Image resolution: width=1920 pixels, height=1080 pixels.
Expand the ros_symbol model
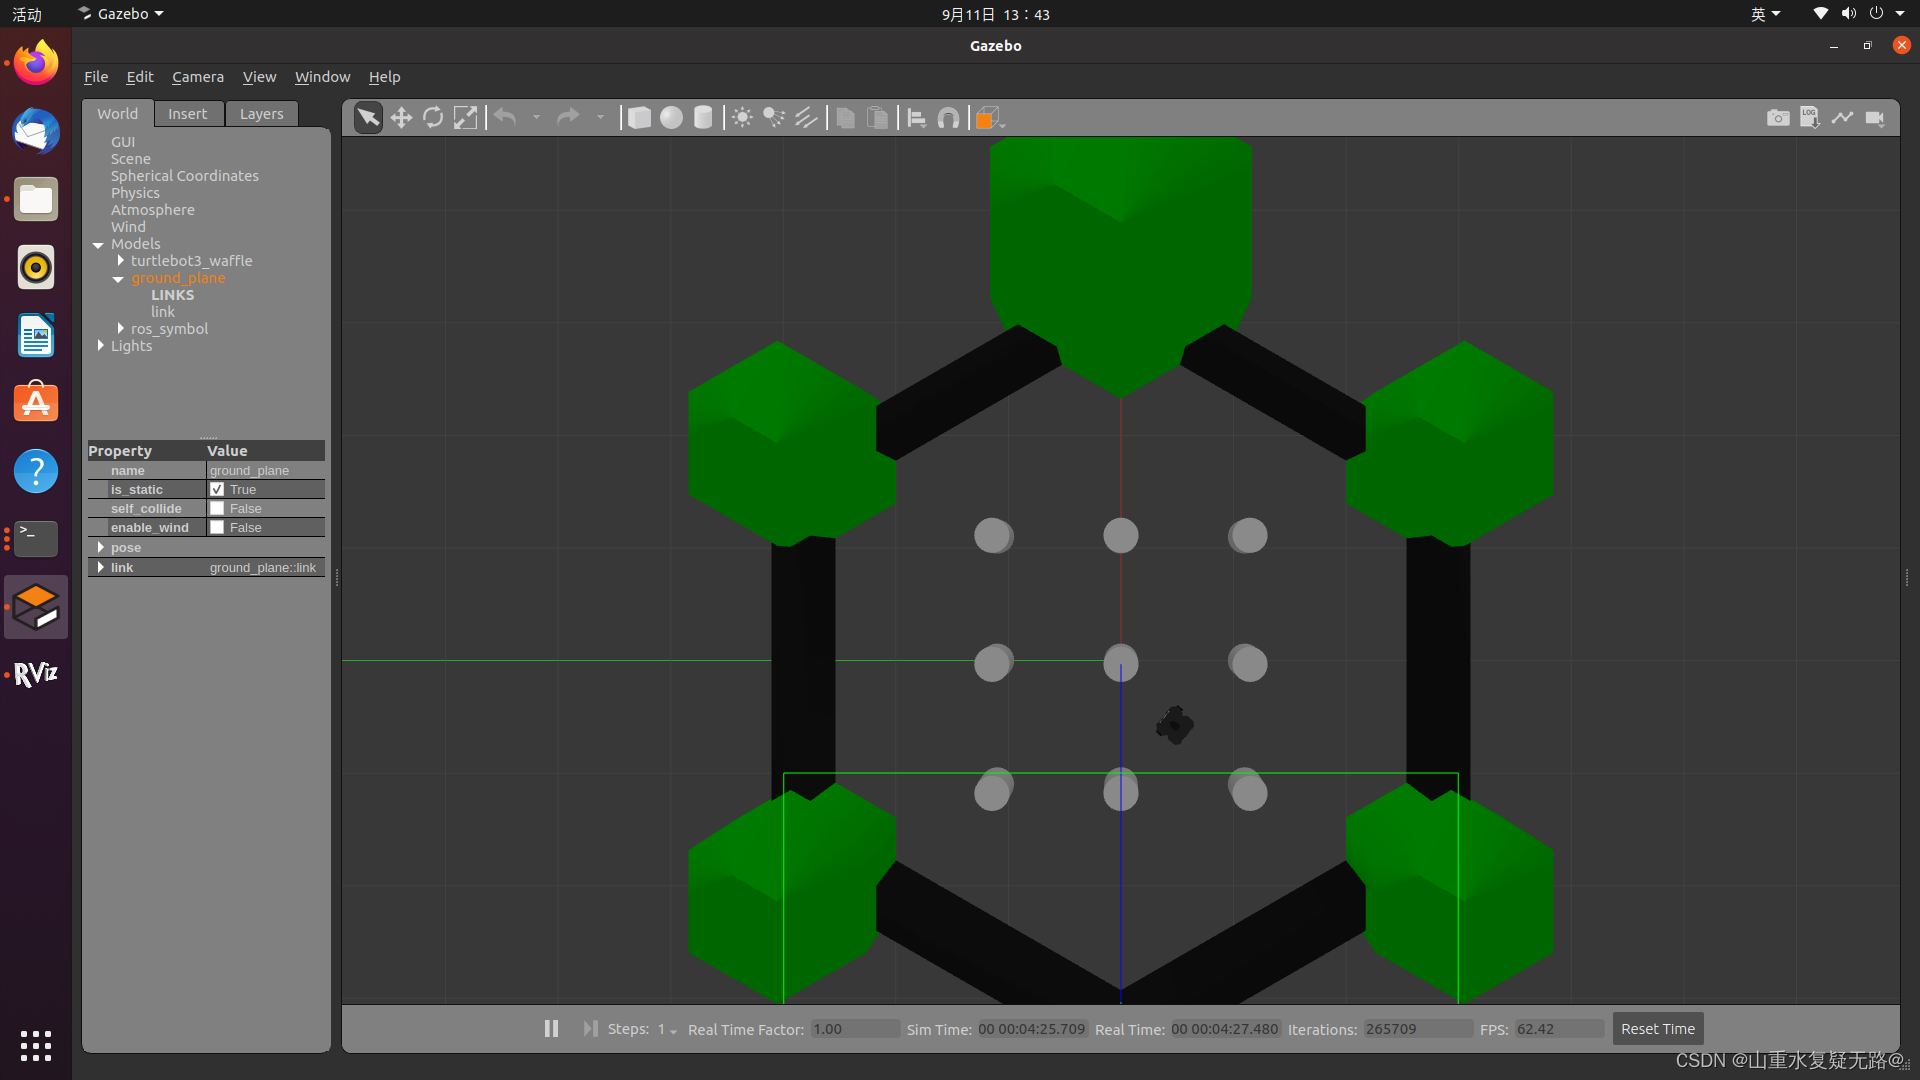pyautogui.click(x=121, y=329)
